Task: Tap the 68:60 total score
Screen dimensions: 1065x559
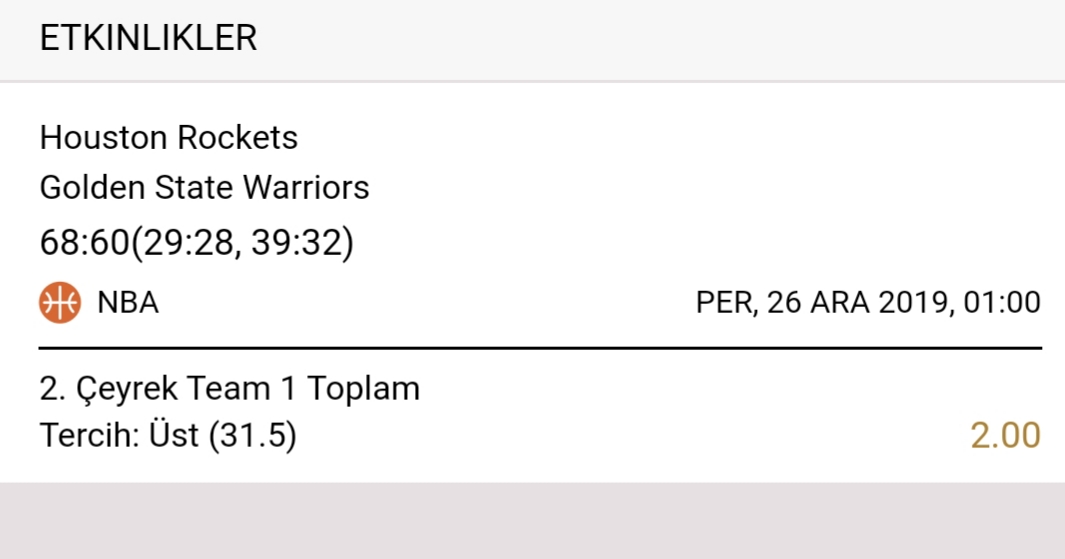Action: [x=84, y=242]
